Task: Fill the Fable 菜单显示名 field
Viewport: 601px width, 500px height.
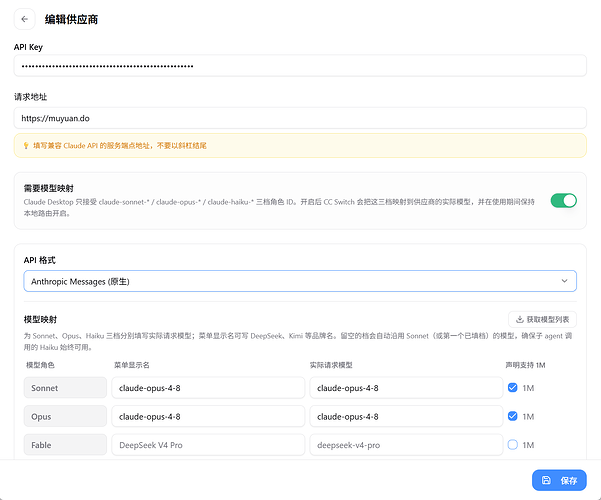Action: pos(208,445)
